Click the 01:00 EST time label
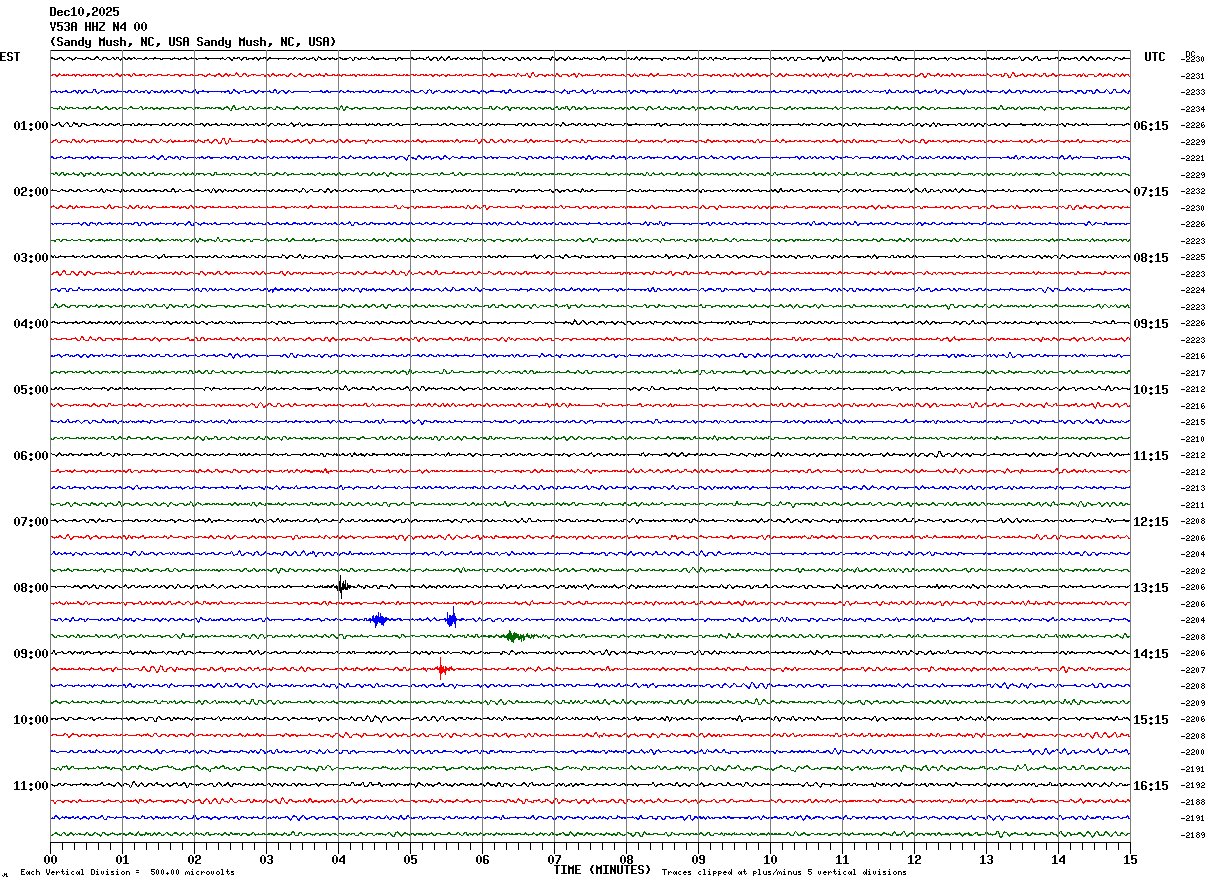This screenshot has height=886, width=1210. [31, 126]
